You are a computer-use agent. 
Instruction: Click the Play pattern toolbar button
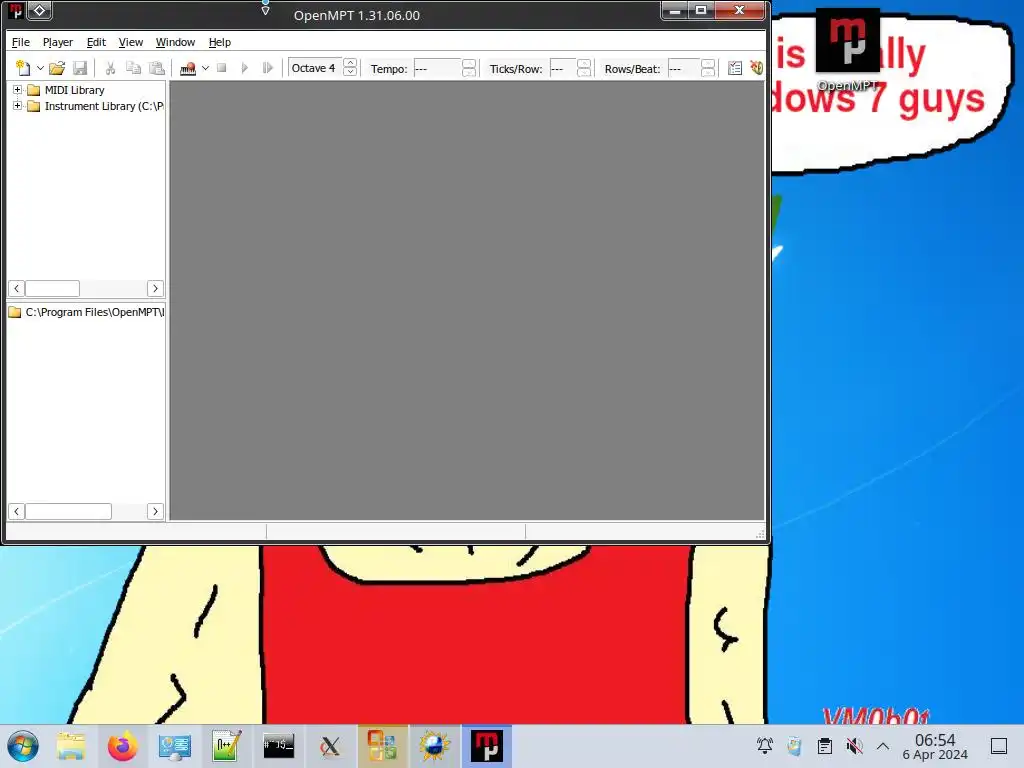pos(267,68)
